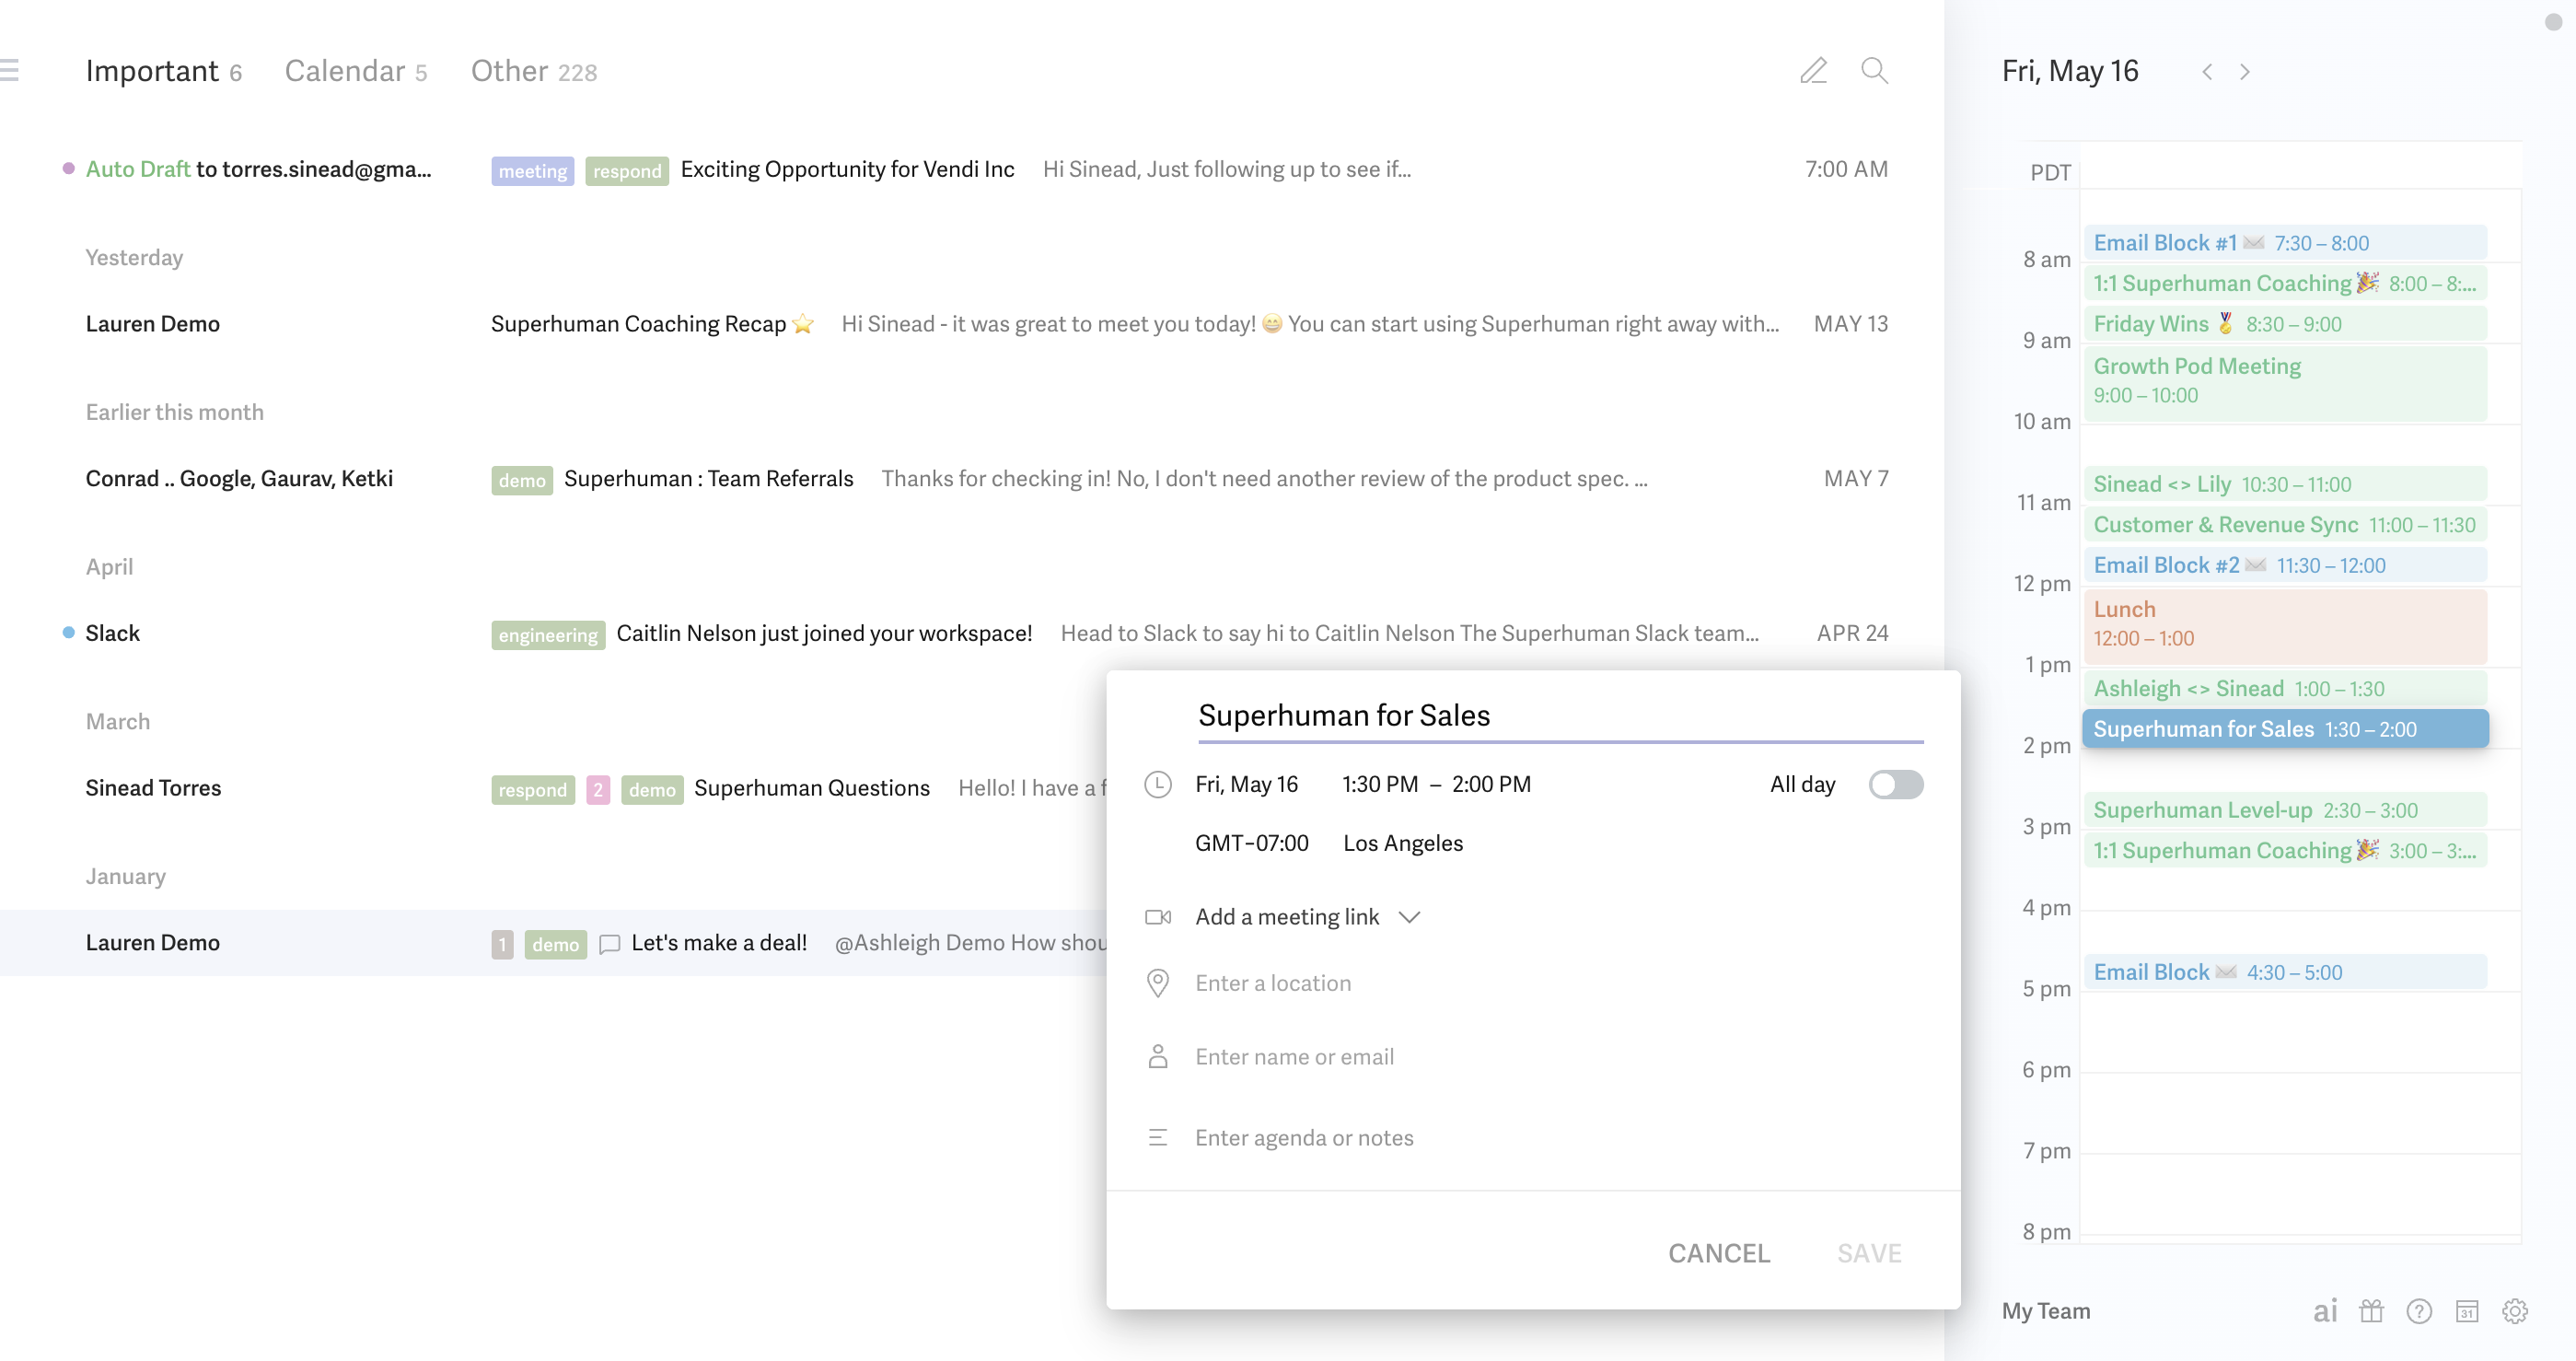Change end time 2:00 PM
The height and width of the screenshot is (1361, 2576).
(x=1491, y=784)
